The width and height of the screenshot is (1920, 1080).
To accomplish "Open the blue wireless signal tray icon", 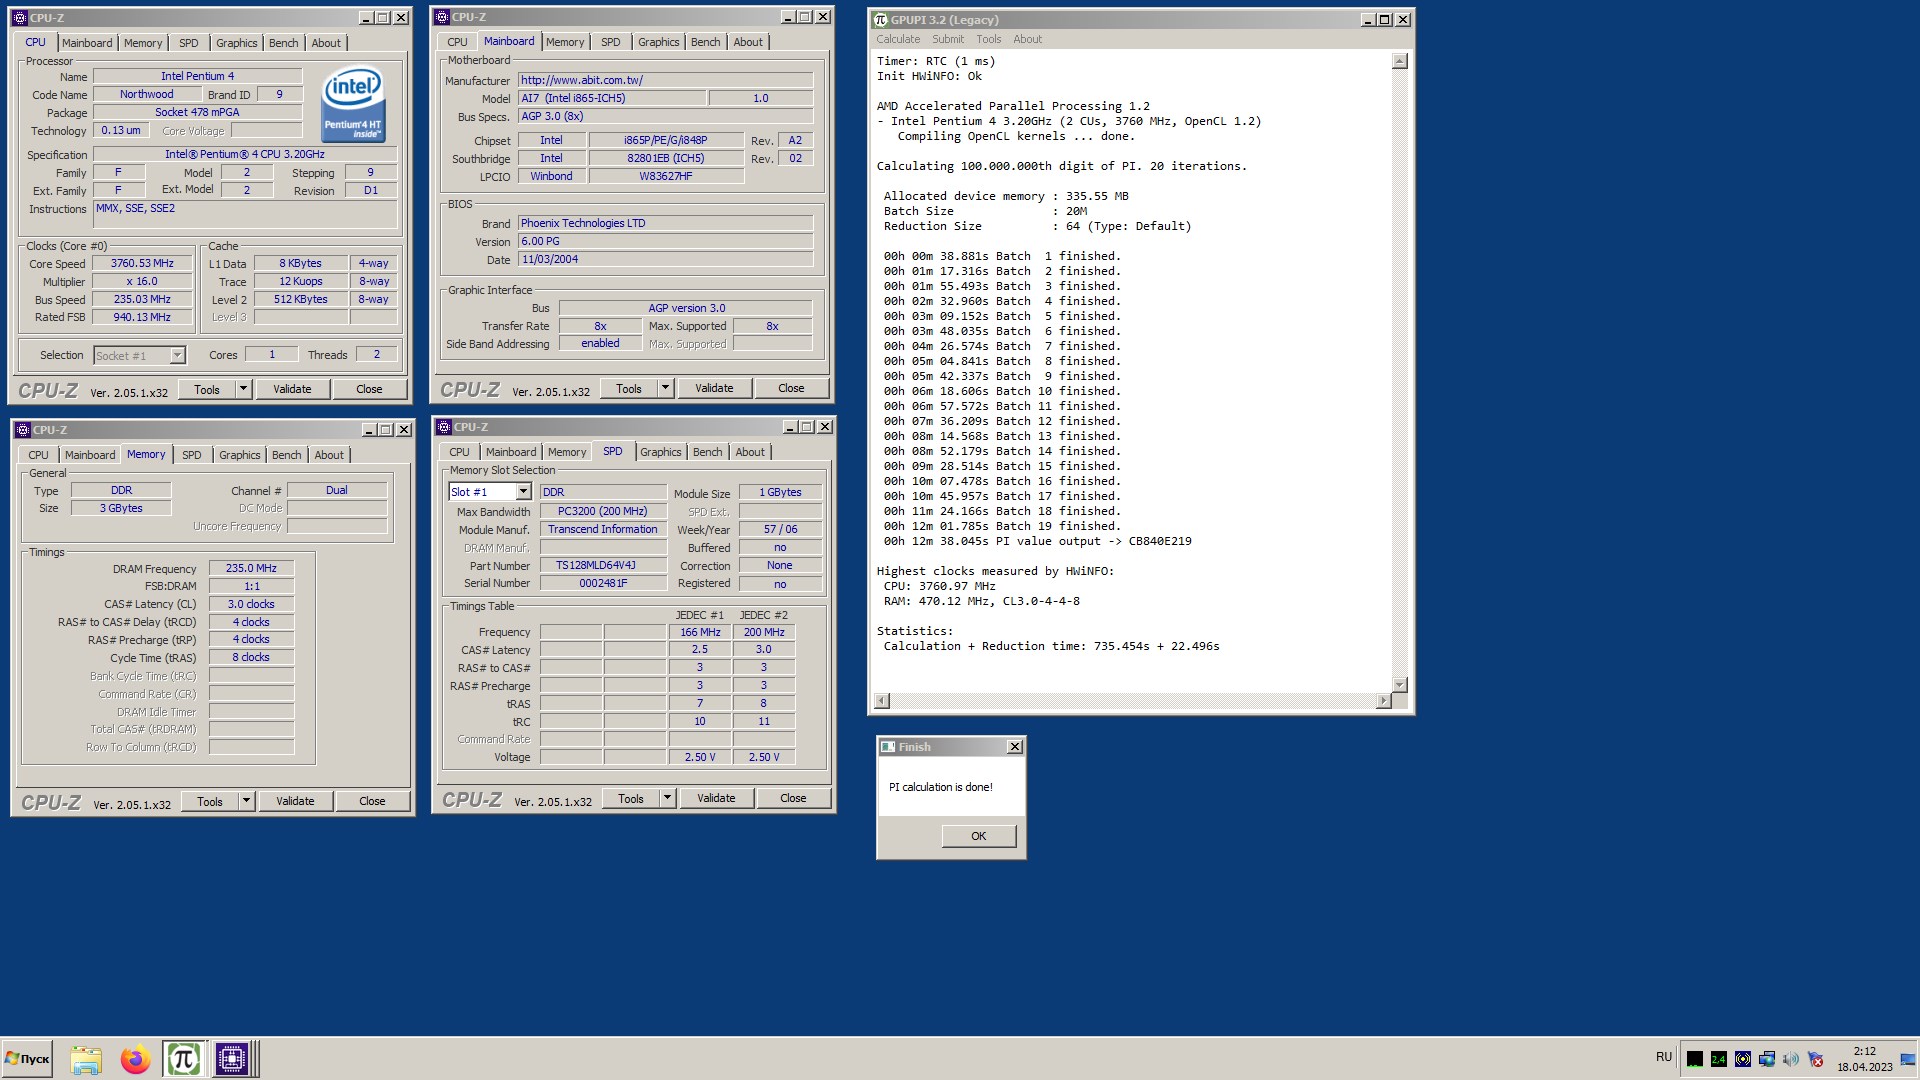I will tap(1743, 1059).
